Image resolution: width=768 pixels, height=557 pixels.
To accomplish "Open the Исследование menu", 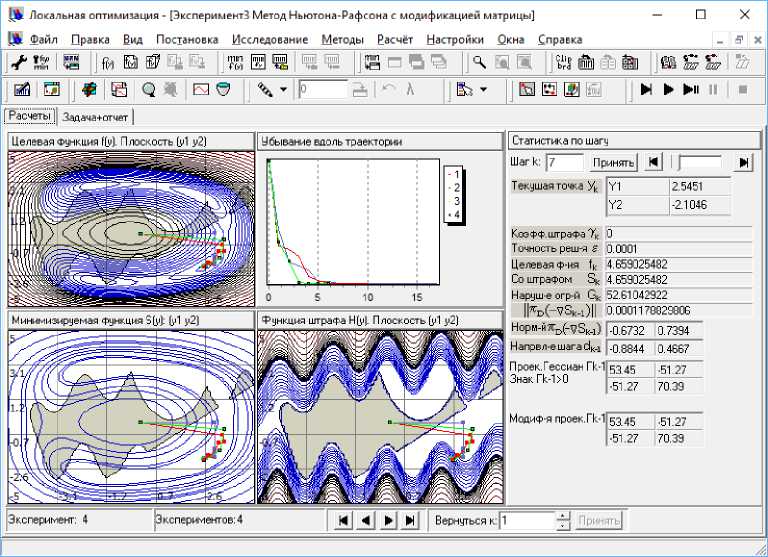I will pyautogui.click(x=270, y=39).
